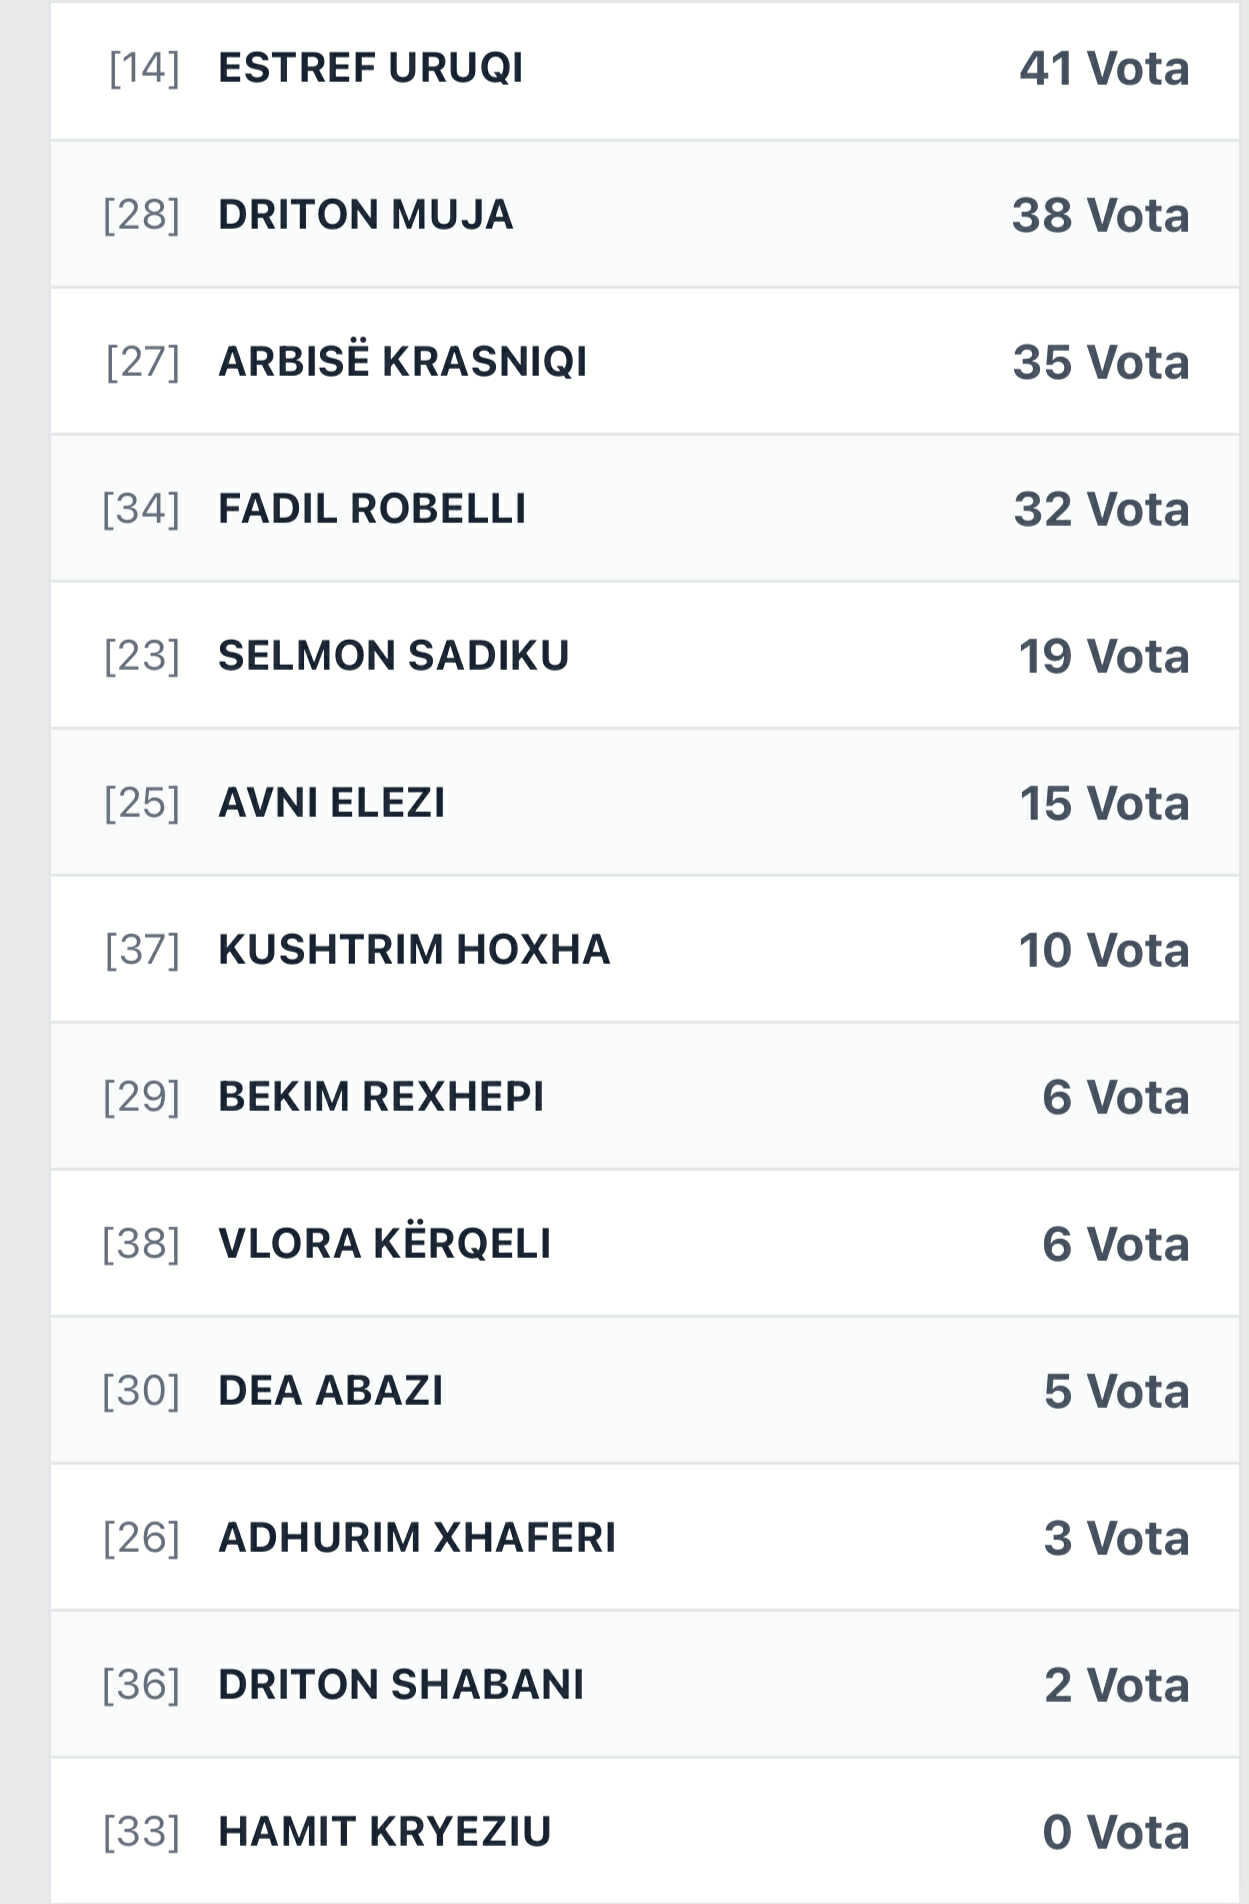Click candidate number [33]
The image size is (1249, 1904).
(141, 1831)
